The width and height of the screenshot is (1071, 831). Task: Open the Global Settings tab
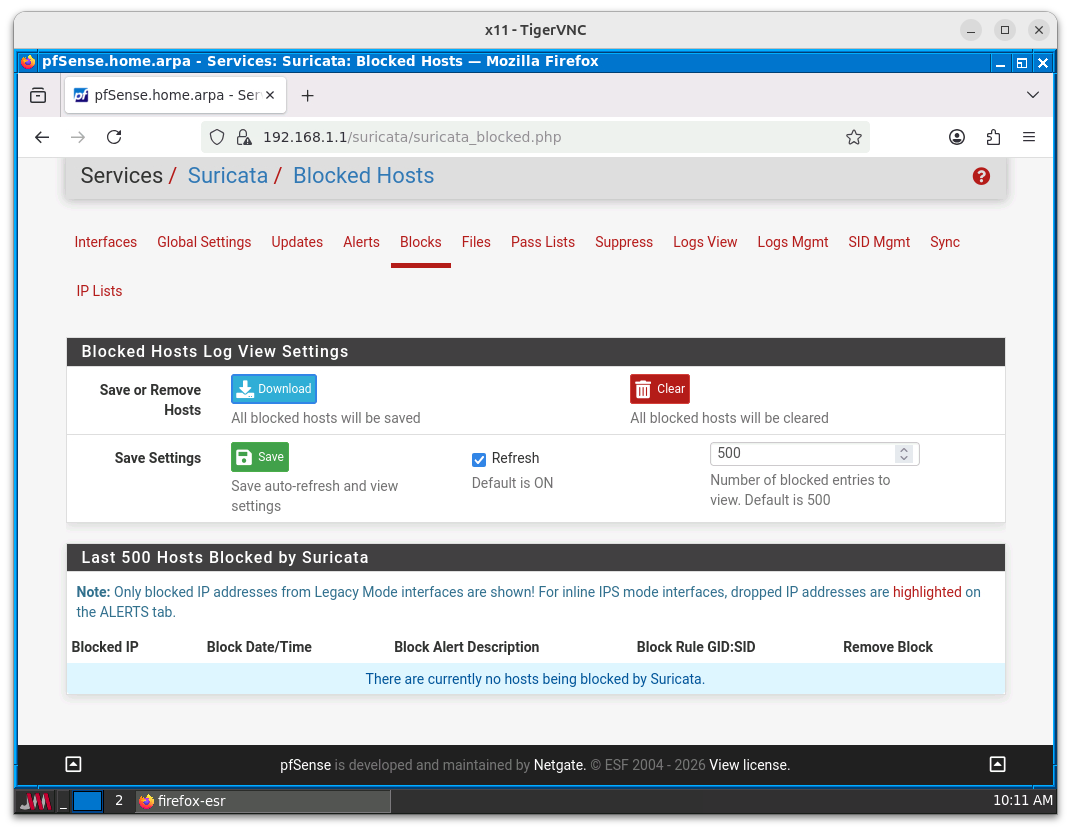pyautogui.click(x=204, y=242)
